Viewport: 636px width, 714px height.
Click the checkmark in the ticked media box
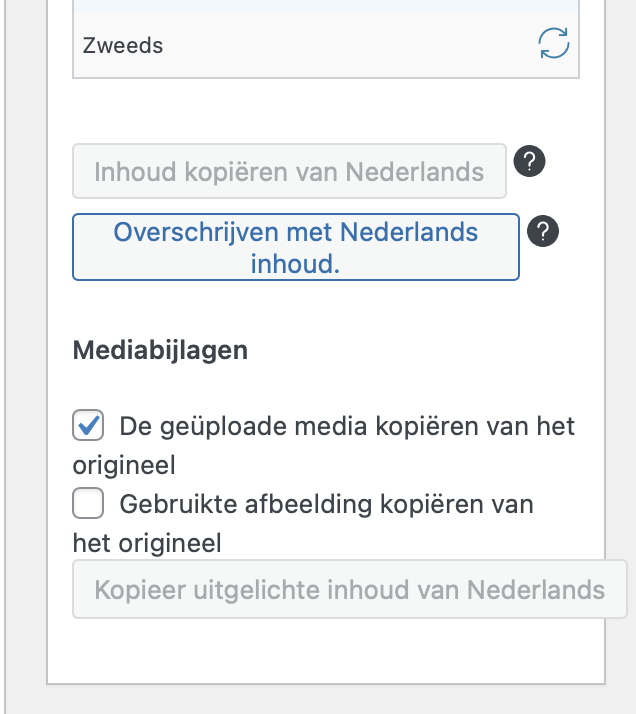coord(89,425)
